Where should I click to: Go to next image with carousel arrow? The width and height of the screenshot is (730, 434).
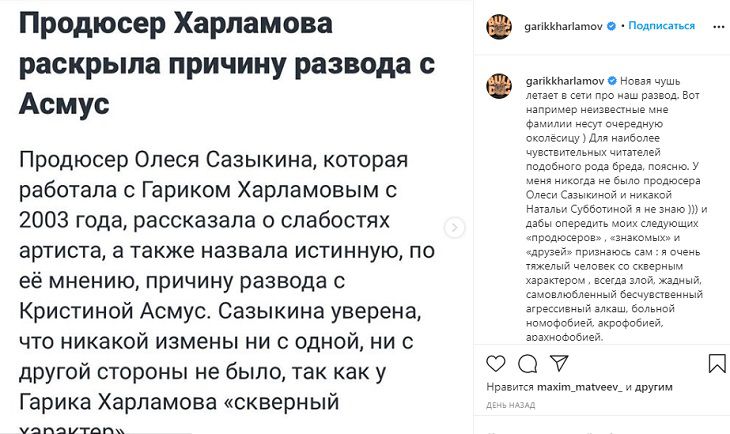click(455, 227)
